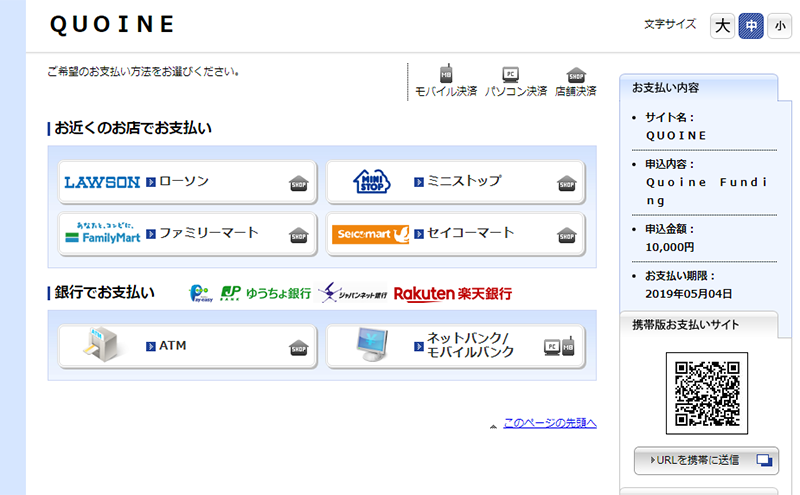Click instruction ご希望のお支払い方法をお選びください
This screenshot has width=800, height=495.
(x=143, y=71)
